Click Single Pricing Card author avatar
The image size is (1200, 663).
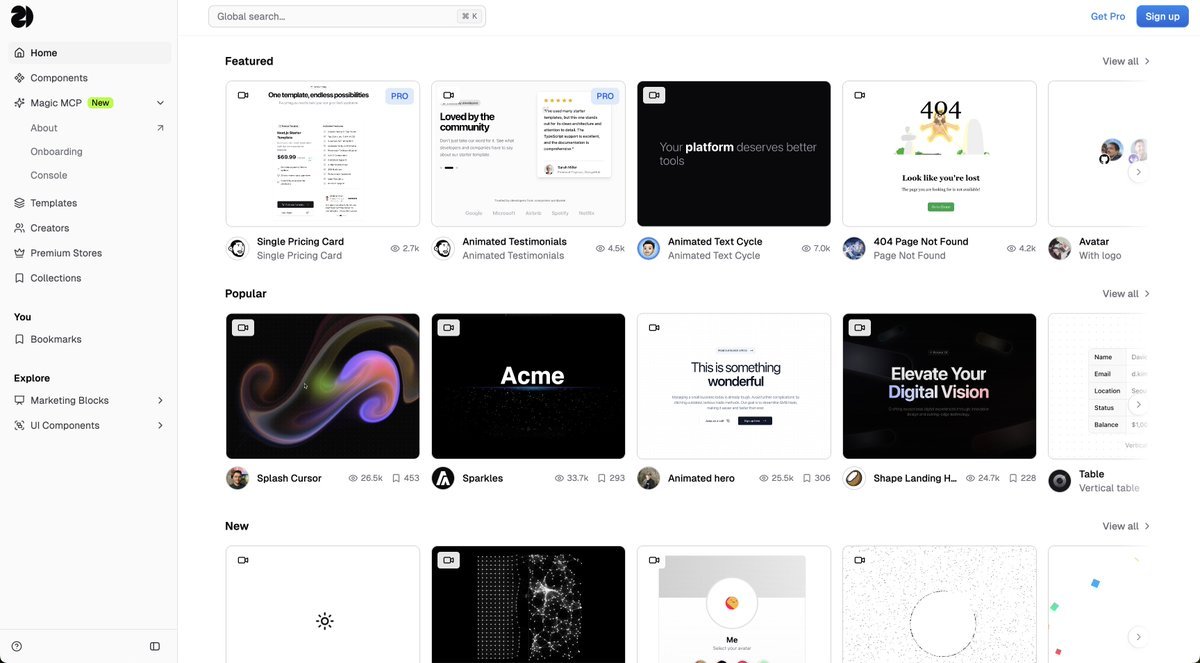pyautogui.click(x=237, y=248)
